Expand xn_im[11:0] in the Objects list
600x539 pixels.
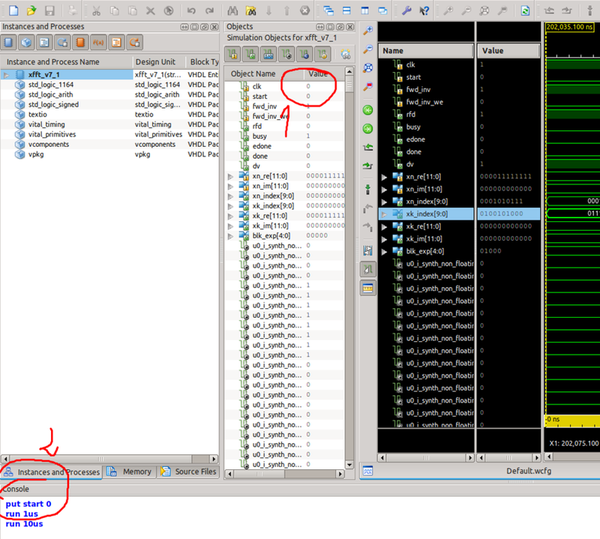(231, 186)
